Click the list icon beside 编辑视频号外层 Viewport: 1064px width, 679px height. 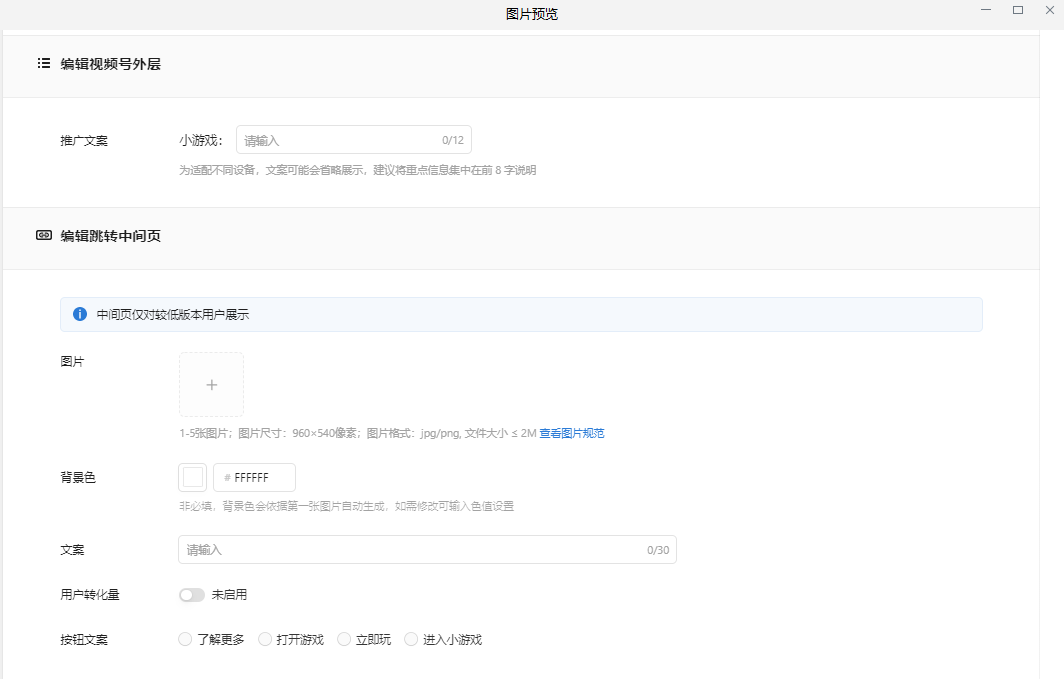pyautogui.click(x=43, y=63)
